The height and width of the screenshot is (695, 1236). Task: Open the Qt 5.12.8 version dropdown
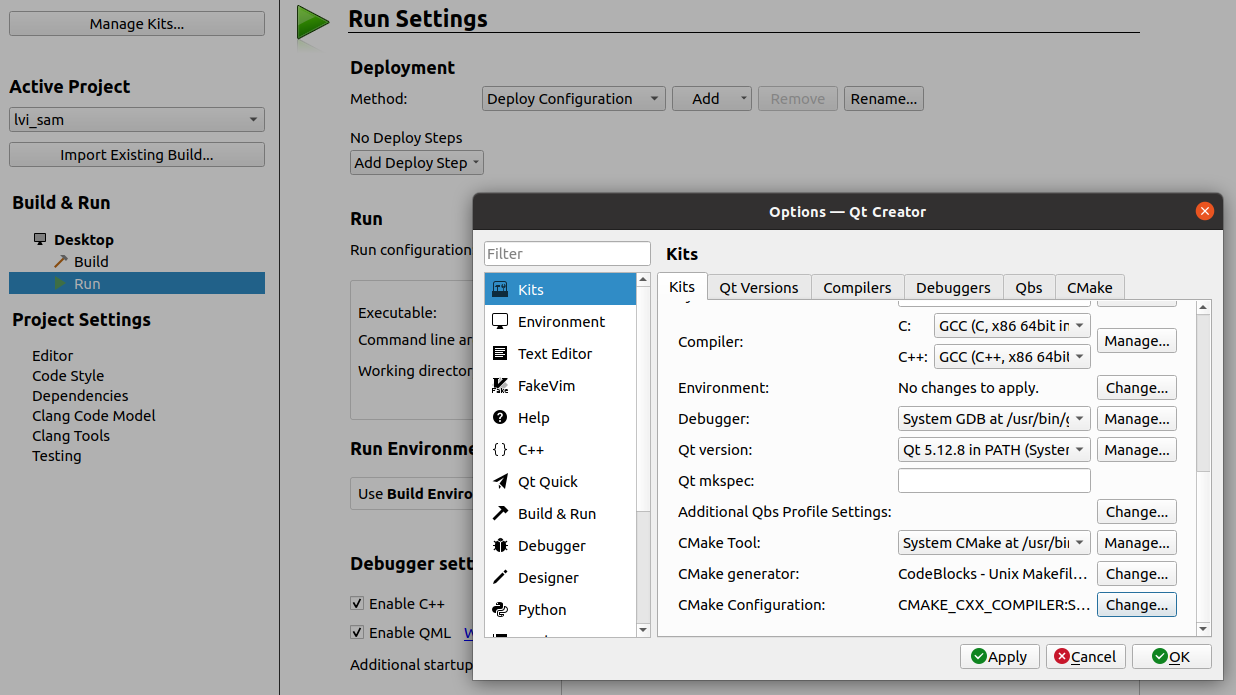click(994, 450)
